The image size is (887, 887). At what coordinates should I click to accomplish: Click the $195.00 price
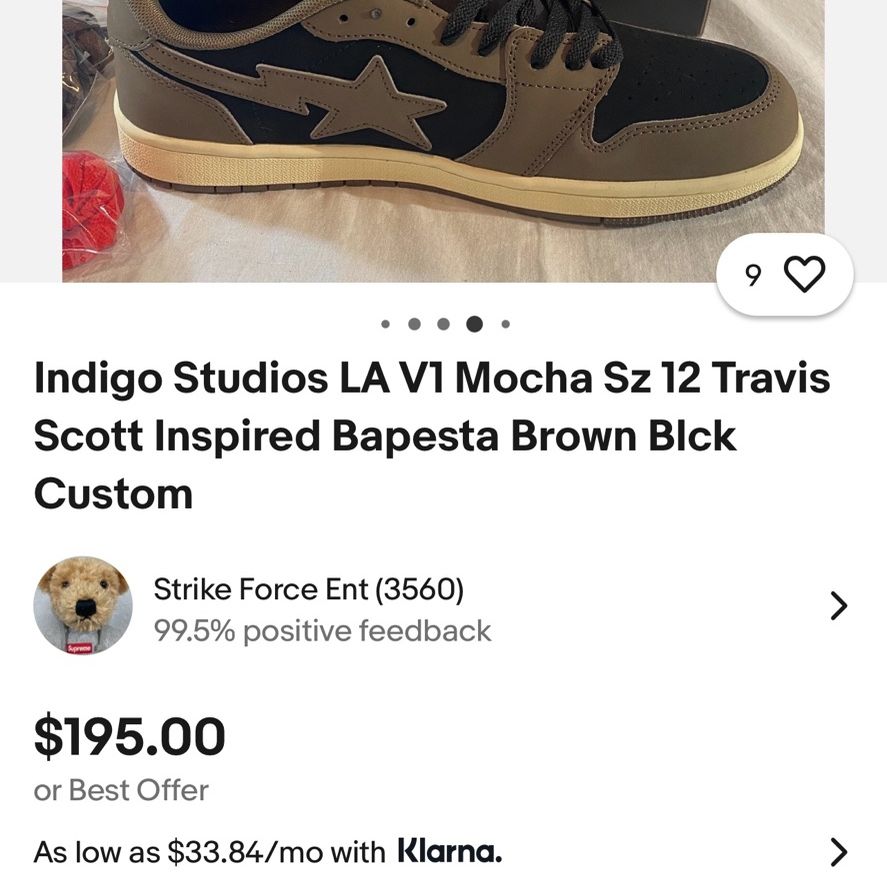pyautogui.click(x=130, y=737)
